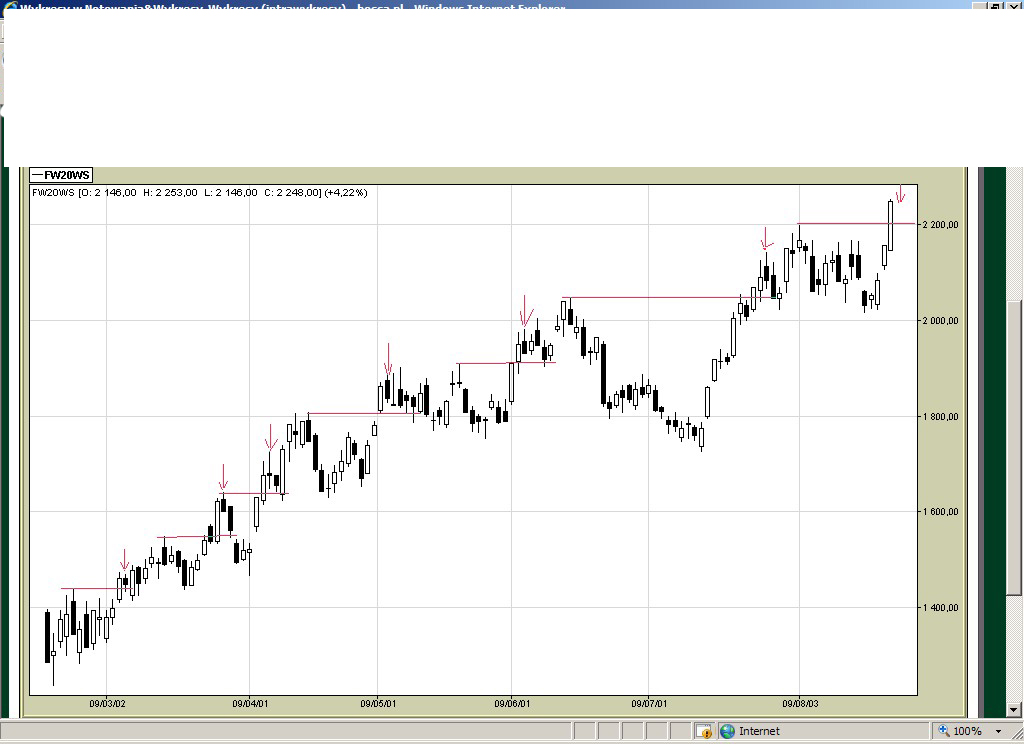Click the 1 400,00 price axis label

pos(940,607)
